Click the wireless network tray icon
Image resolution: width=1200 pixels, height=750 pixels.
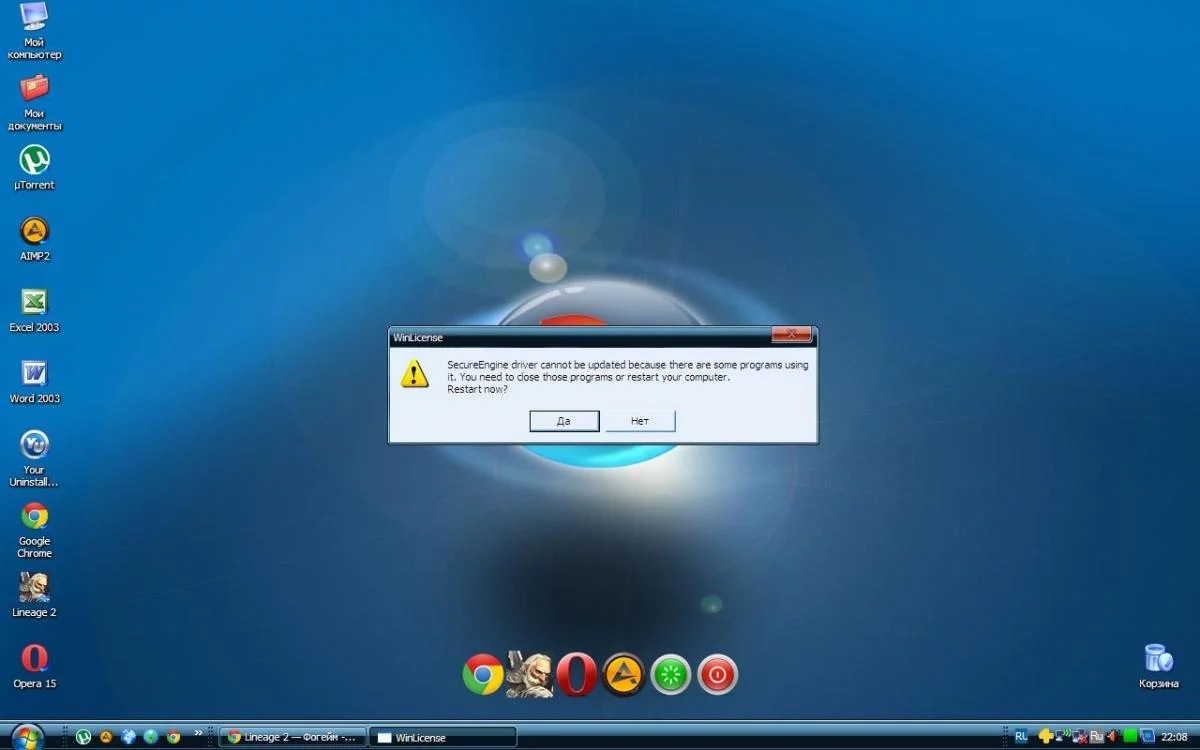pyautogui.click(x=1063, y=735)
